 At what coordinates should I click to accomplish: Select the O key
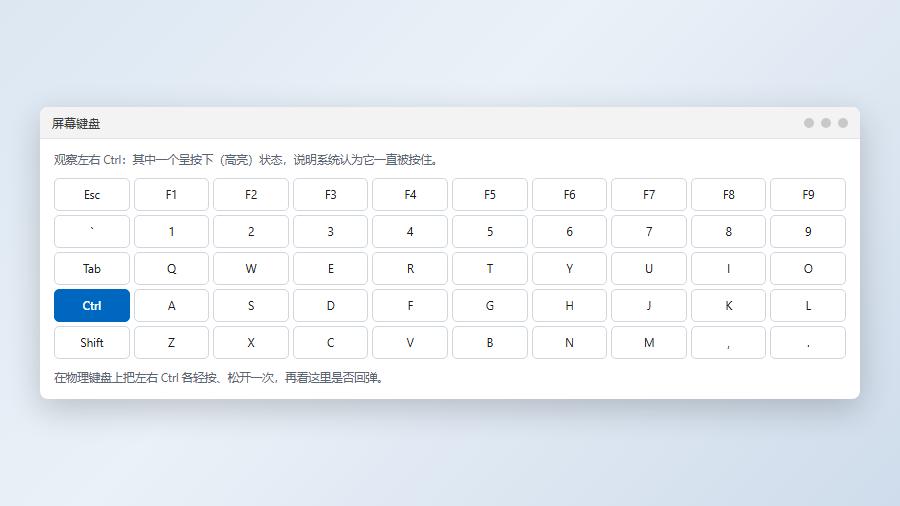(x=808, y=268)
